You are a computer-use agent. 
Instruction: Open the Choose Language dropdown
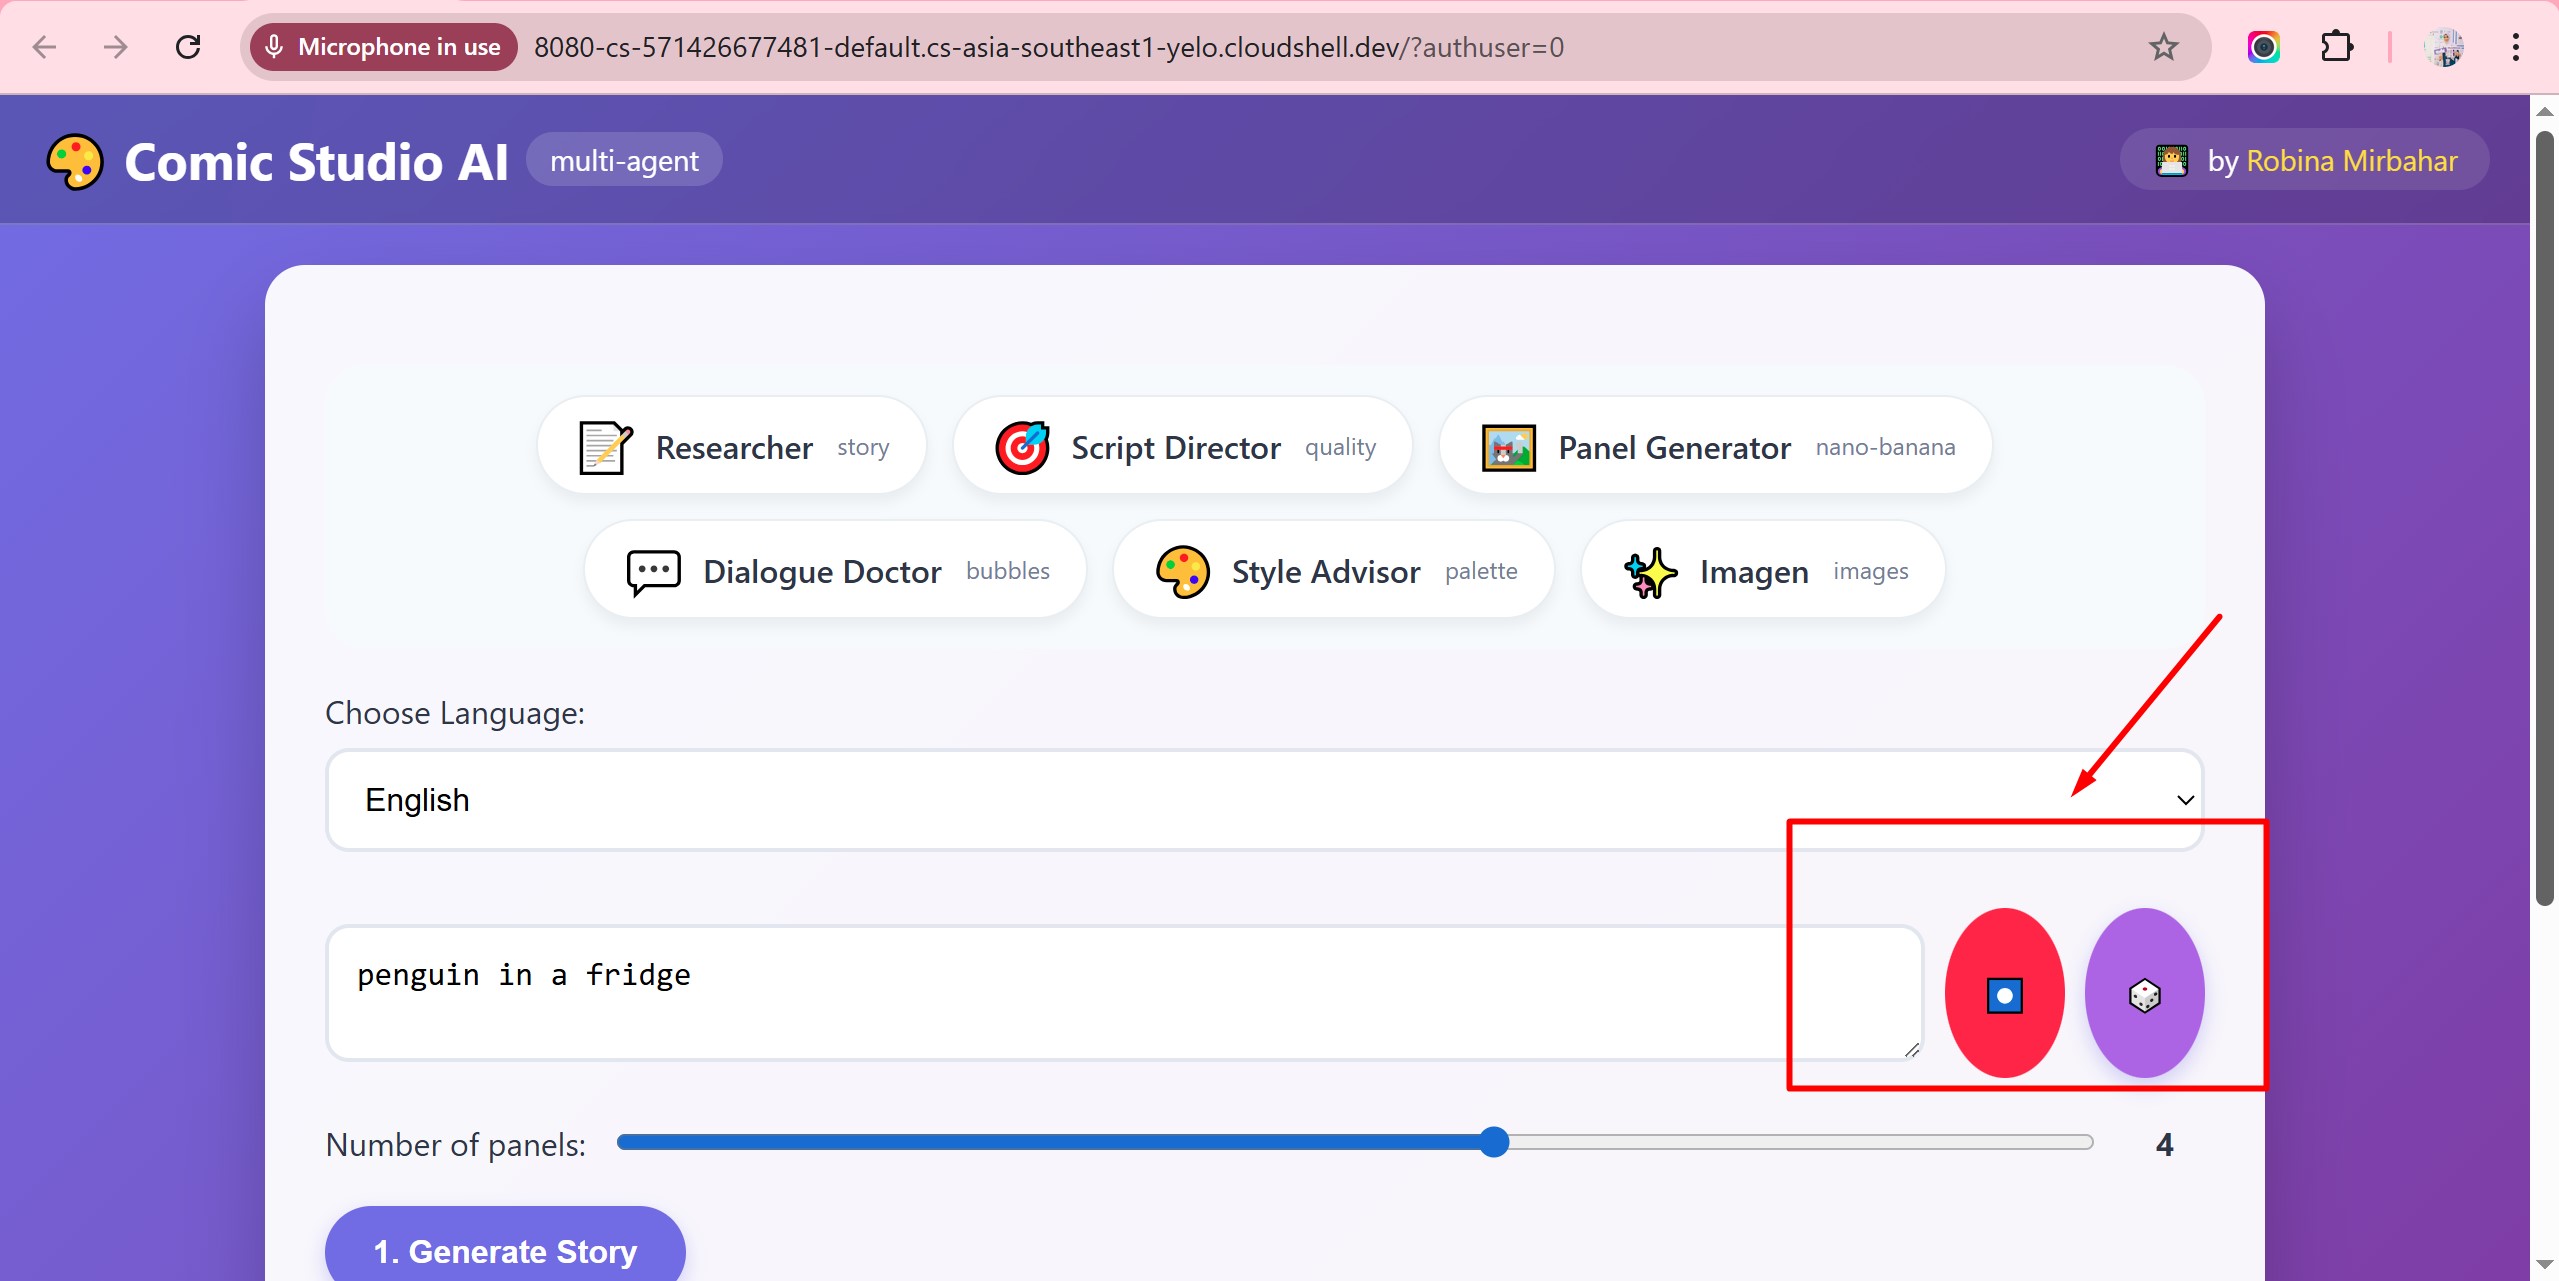(x=1264, y=800)
